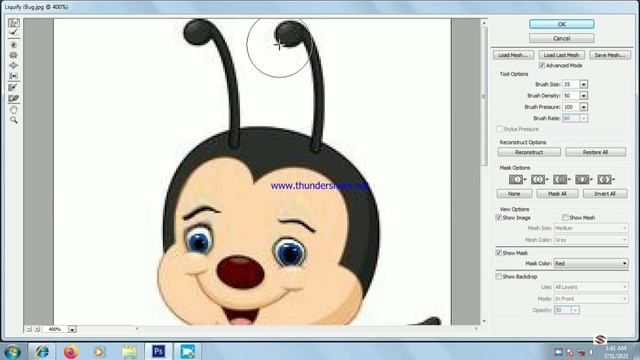This screenshot has height=360, width=640.
Task: Click the backdrop Mode In Front dropdown
Action: [x=591, y=299]
